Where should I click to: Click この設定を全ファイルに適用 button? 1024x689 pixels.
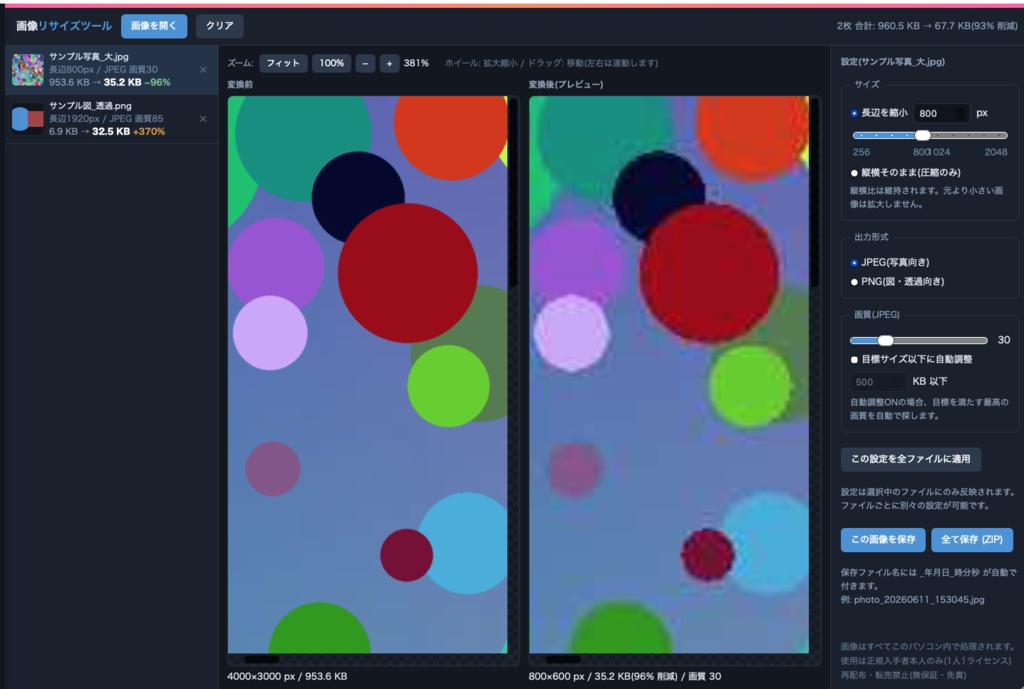910,459
